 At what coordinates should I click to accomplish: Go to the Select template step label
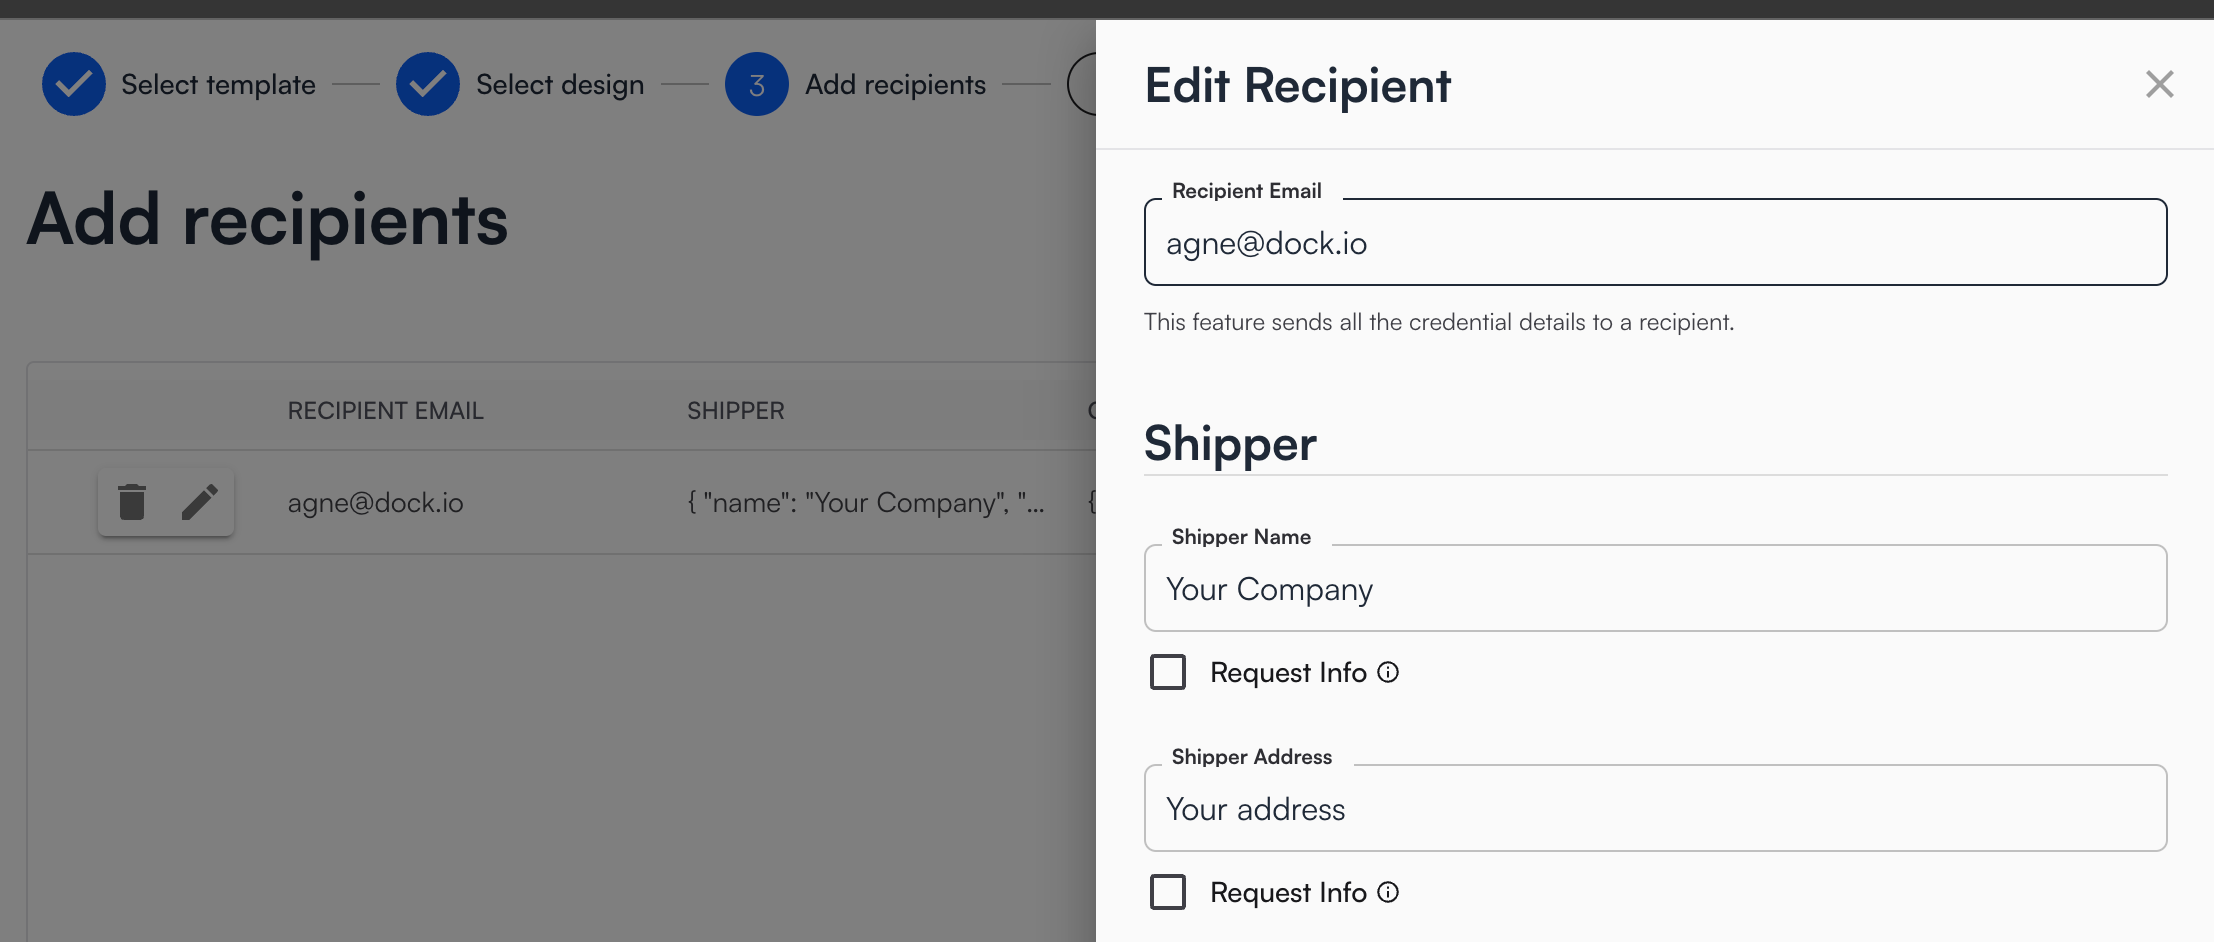(218, 85)
